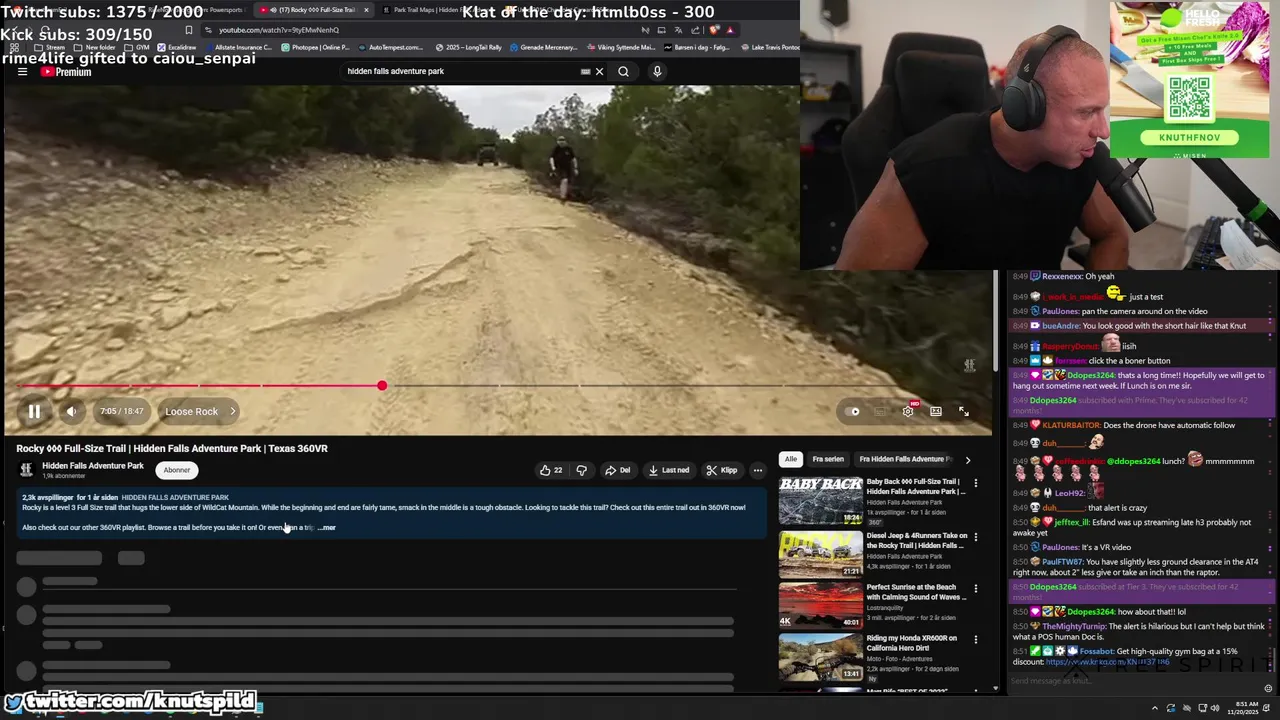This screenshot has width=1280, height=720.
Task: Open options menu for Diesel Jeep video
Action: coord(976,537)
